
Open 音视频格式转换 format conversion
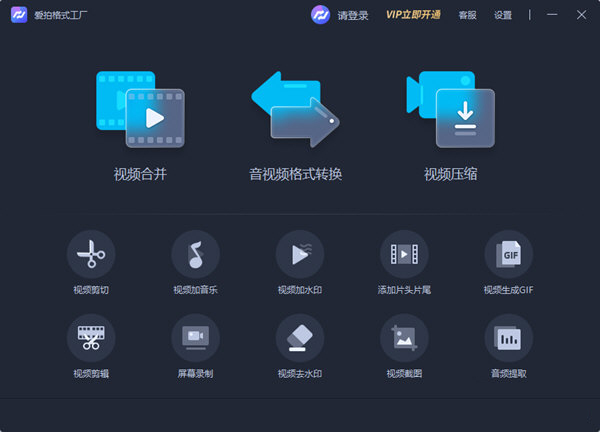(x=295, y=110)
